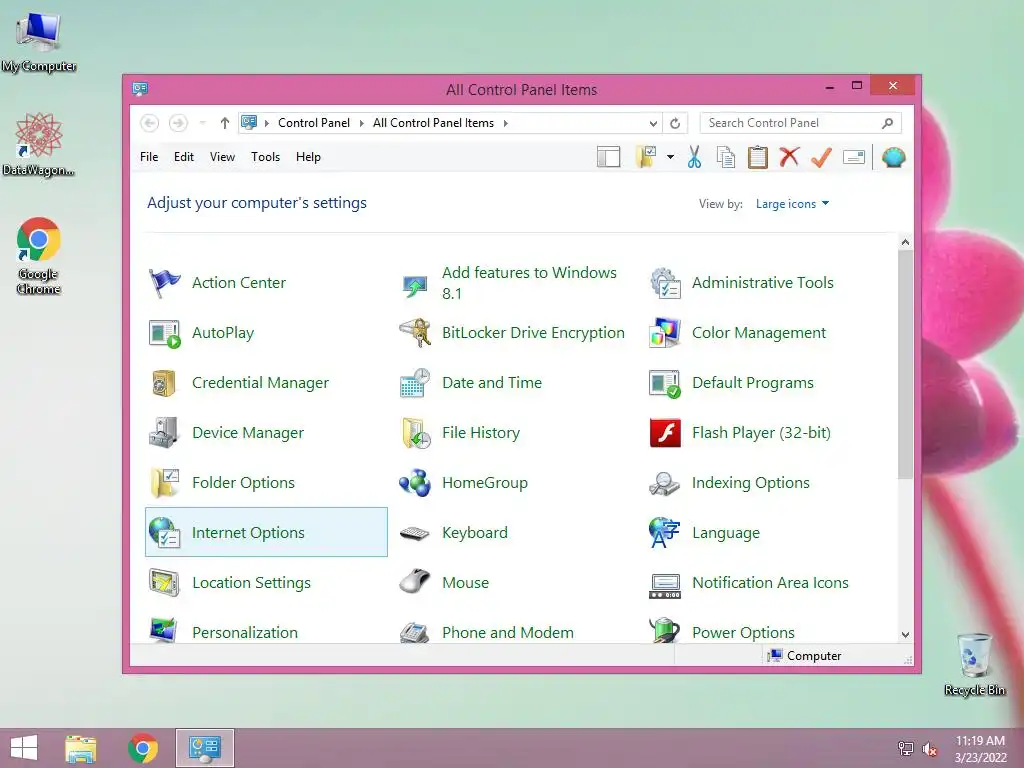Click the Forward navigation arrow
Viewport: 1024px width, 768px height.
tap(178, 123)
